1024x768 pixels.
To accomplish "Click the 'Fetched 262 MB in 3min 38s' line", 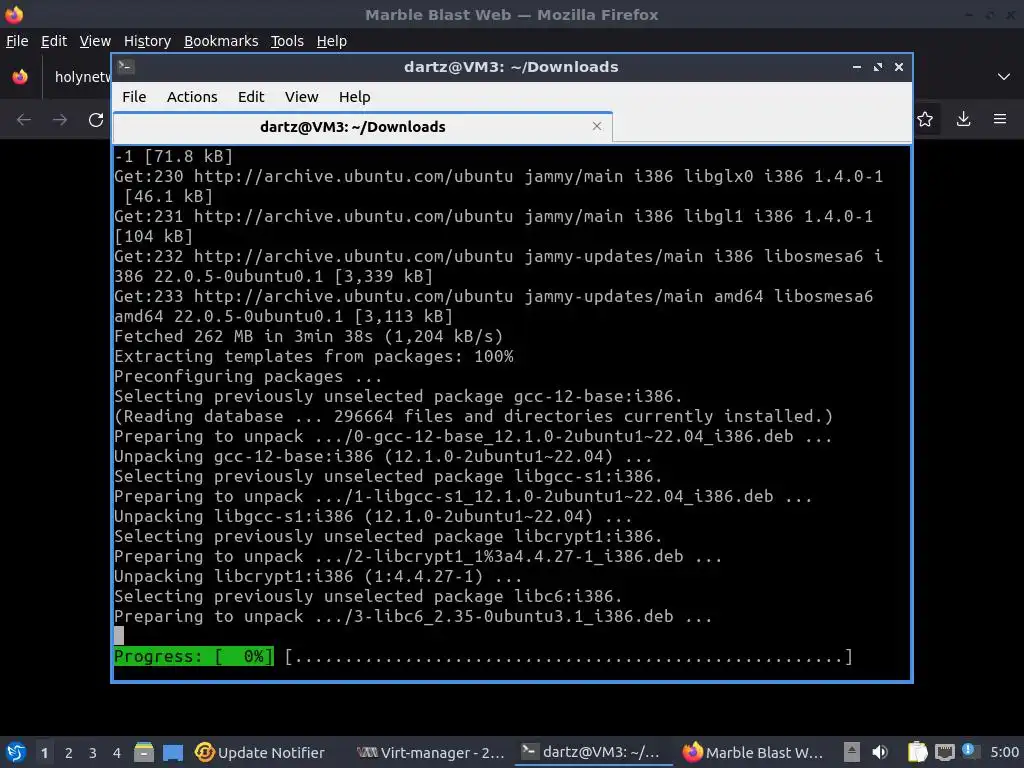I will (308, 336).
